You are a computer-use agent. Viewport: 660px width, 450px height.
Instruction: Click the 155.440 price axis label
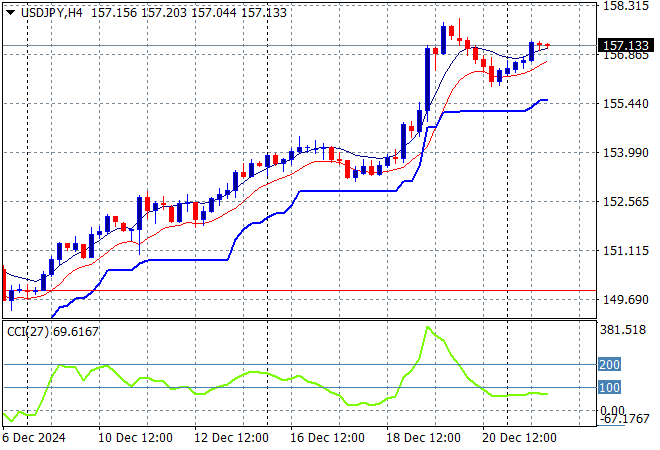click(626, 104)
